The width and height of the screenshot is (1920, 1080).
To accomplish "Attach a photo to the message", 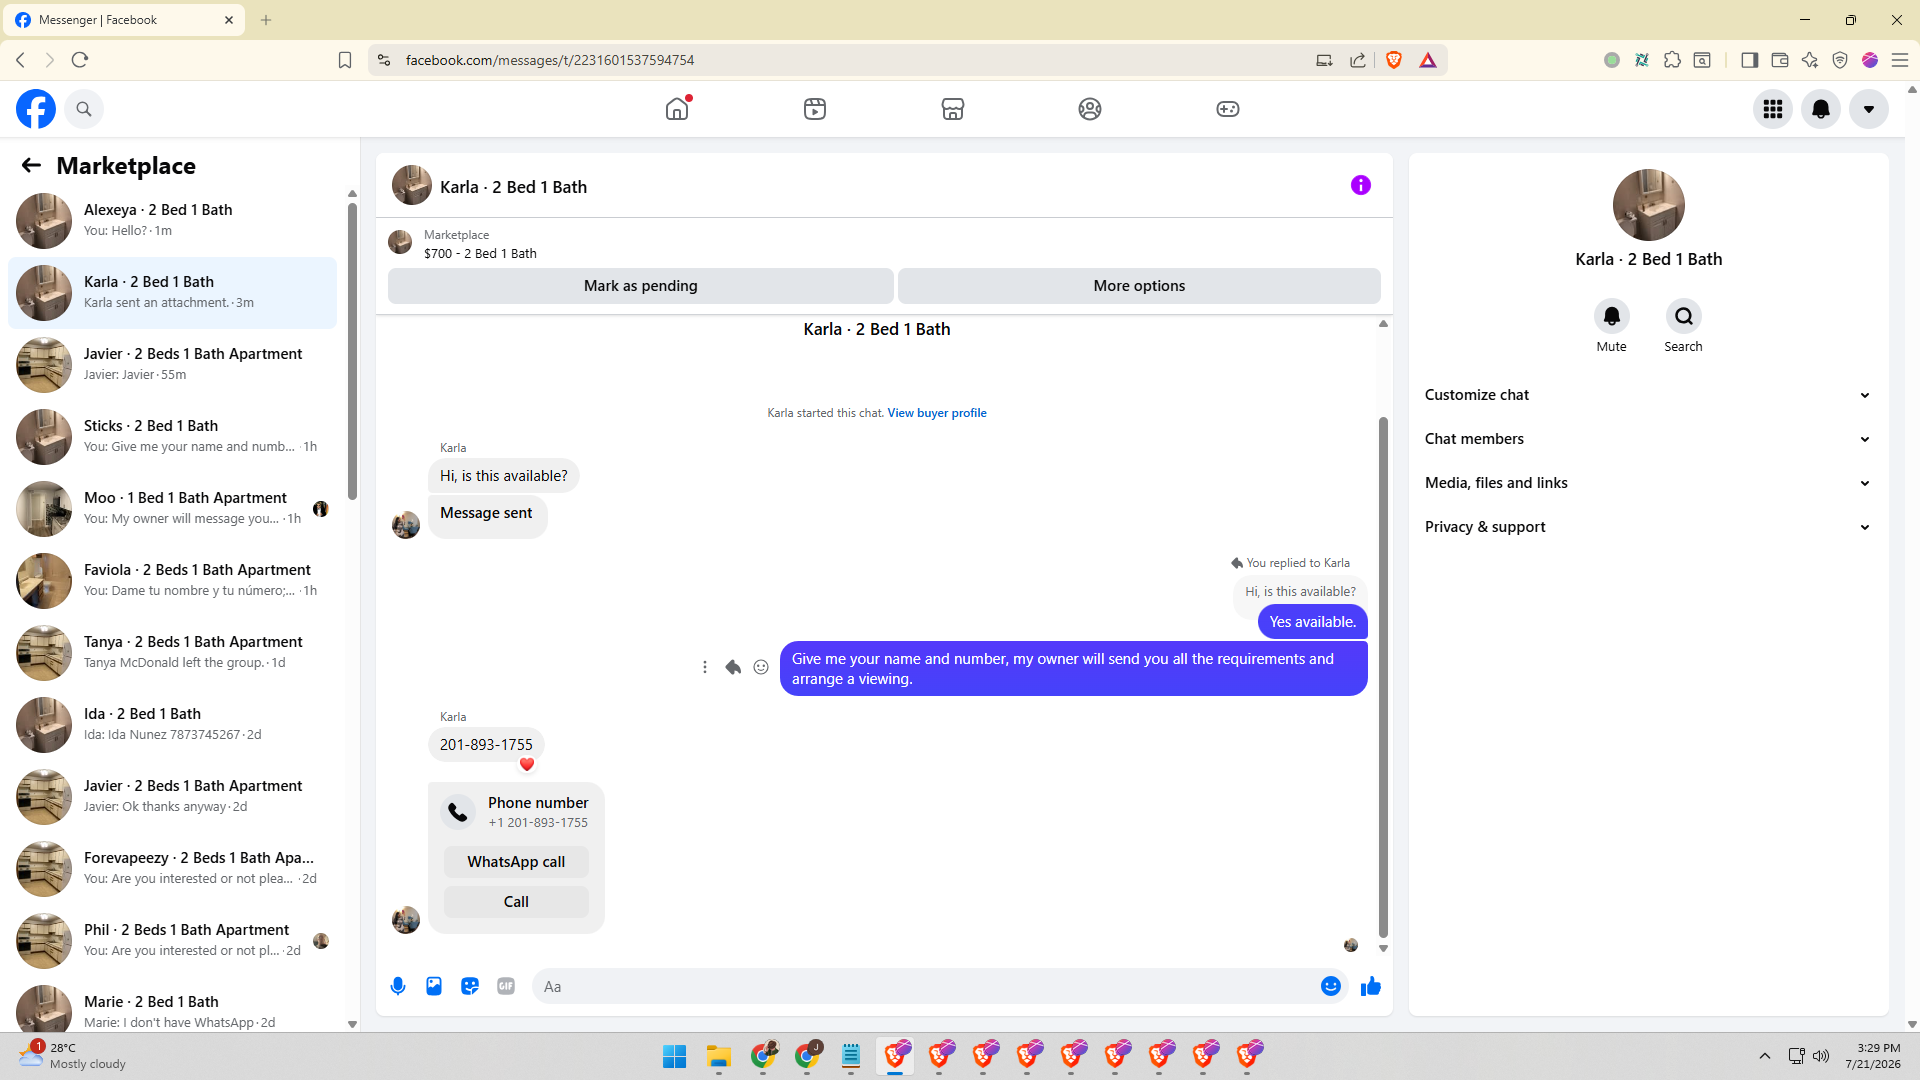I will tap(434, 986).
